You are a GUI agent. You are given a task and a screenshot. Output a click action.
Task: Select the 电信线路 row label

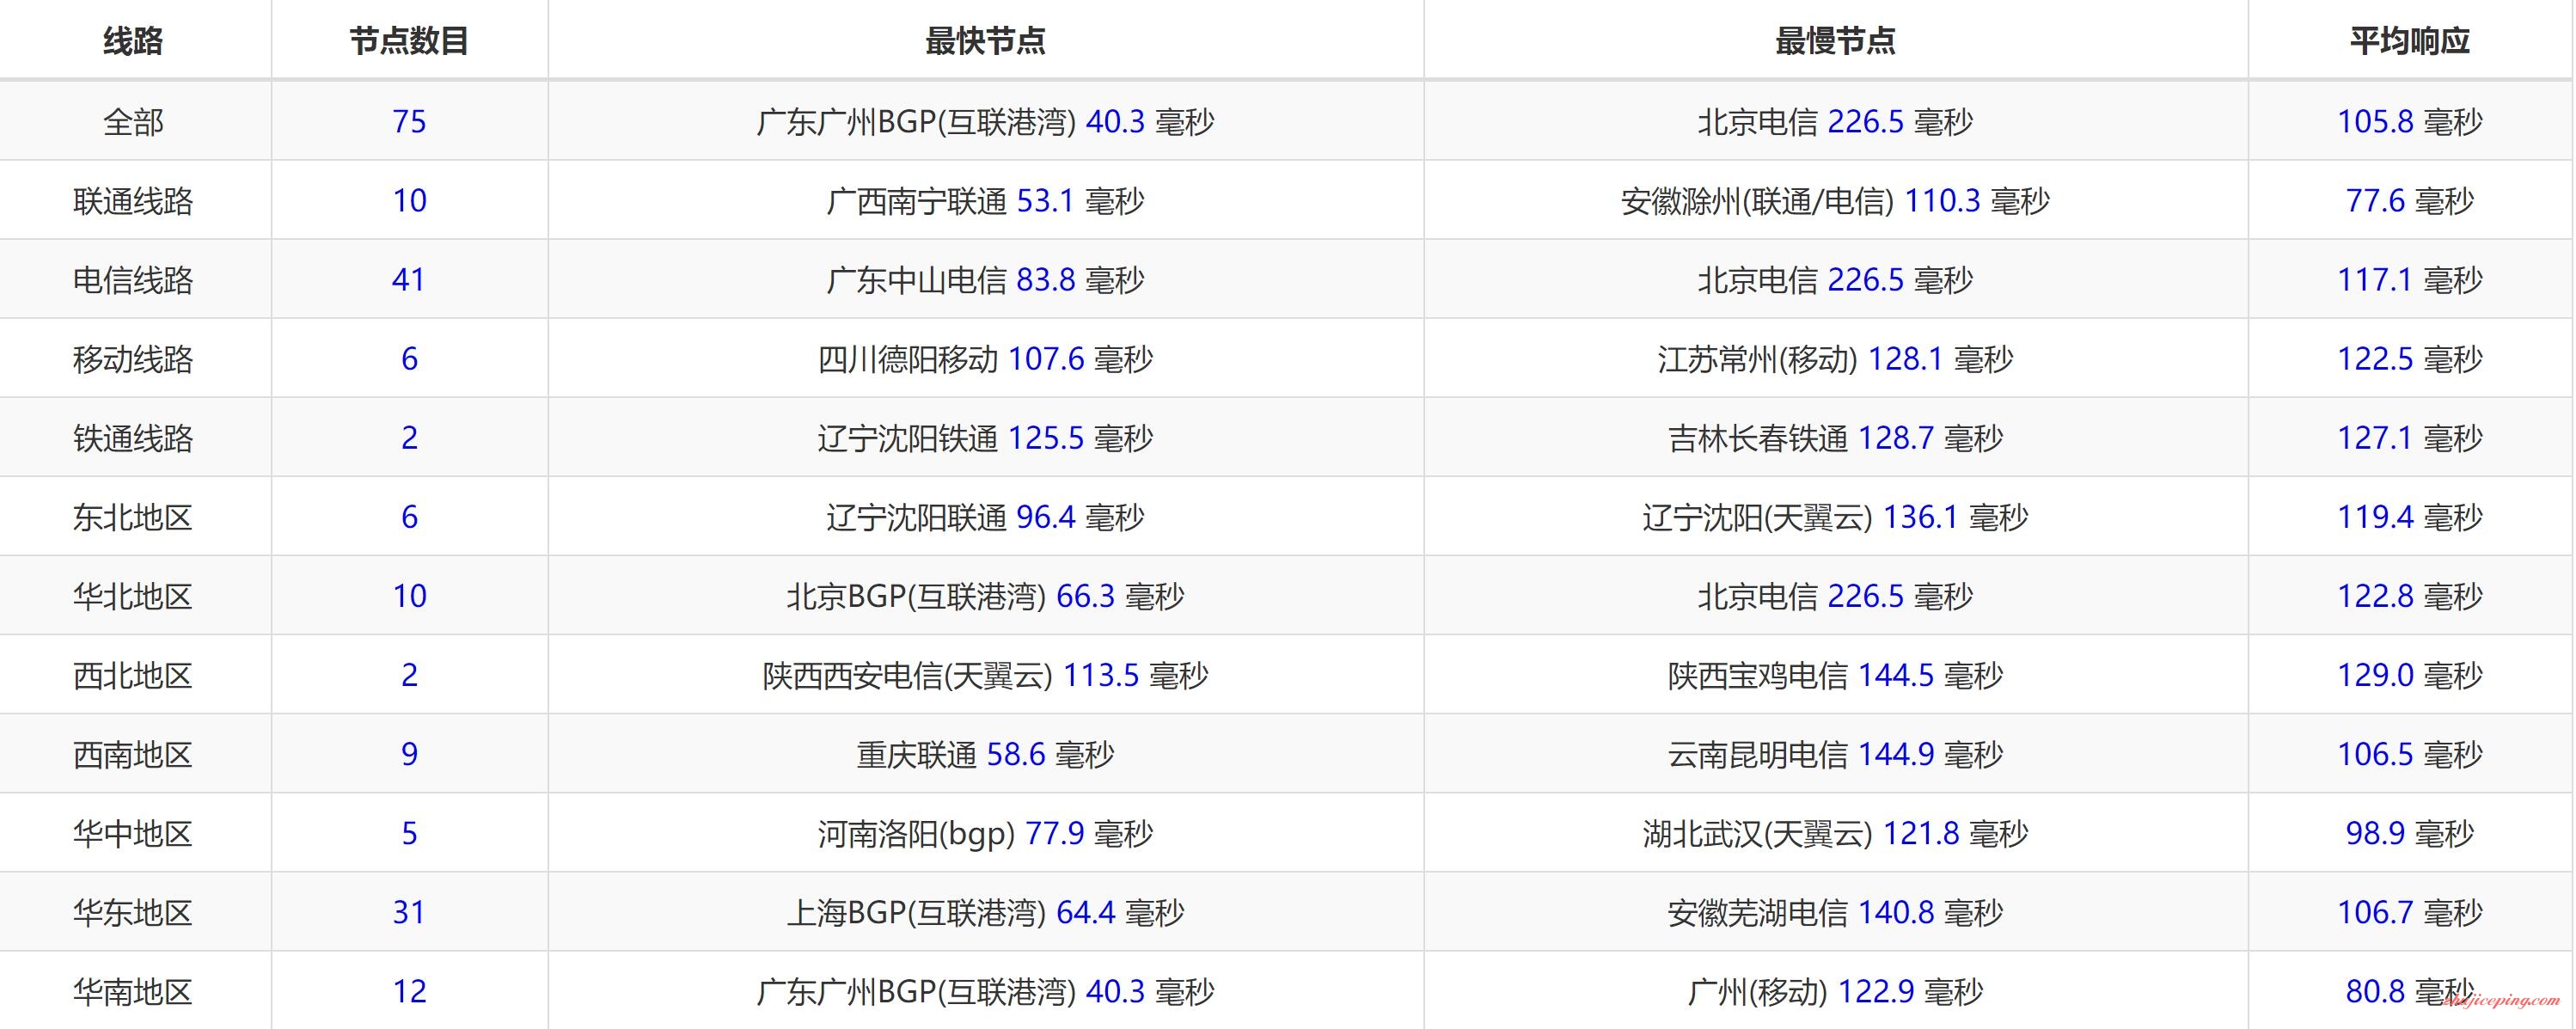click(133, 280)
